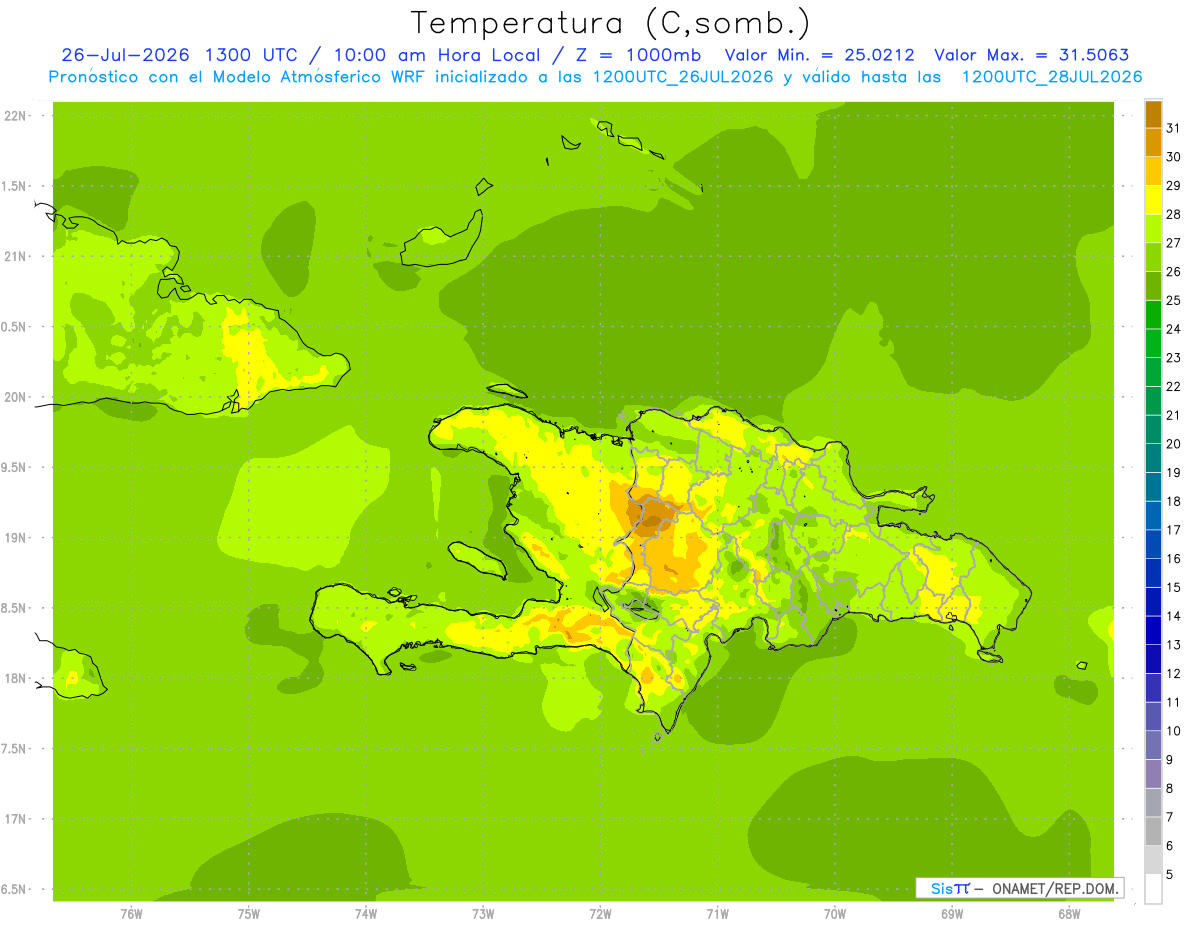Click the orange swatch between 30 and 31
Image resolution: width=1200 pixels, height=927 pixels.
click(1153, 142)
